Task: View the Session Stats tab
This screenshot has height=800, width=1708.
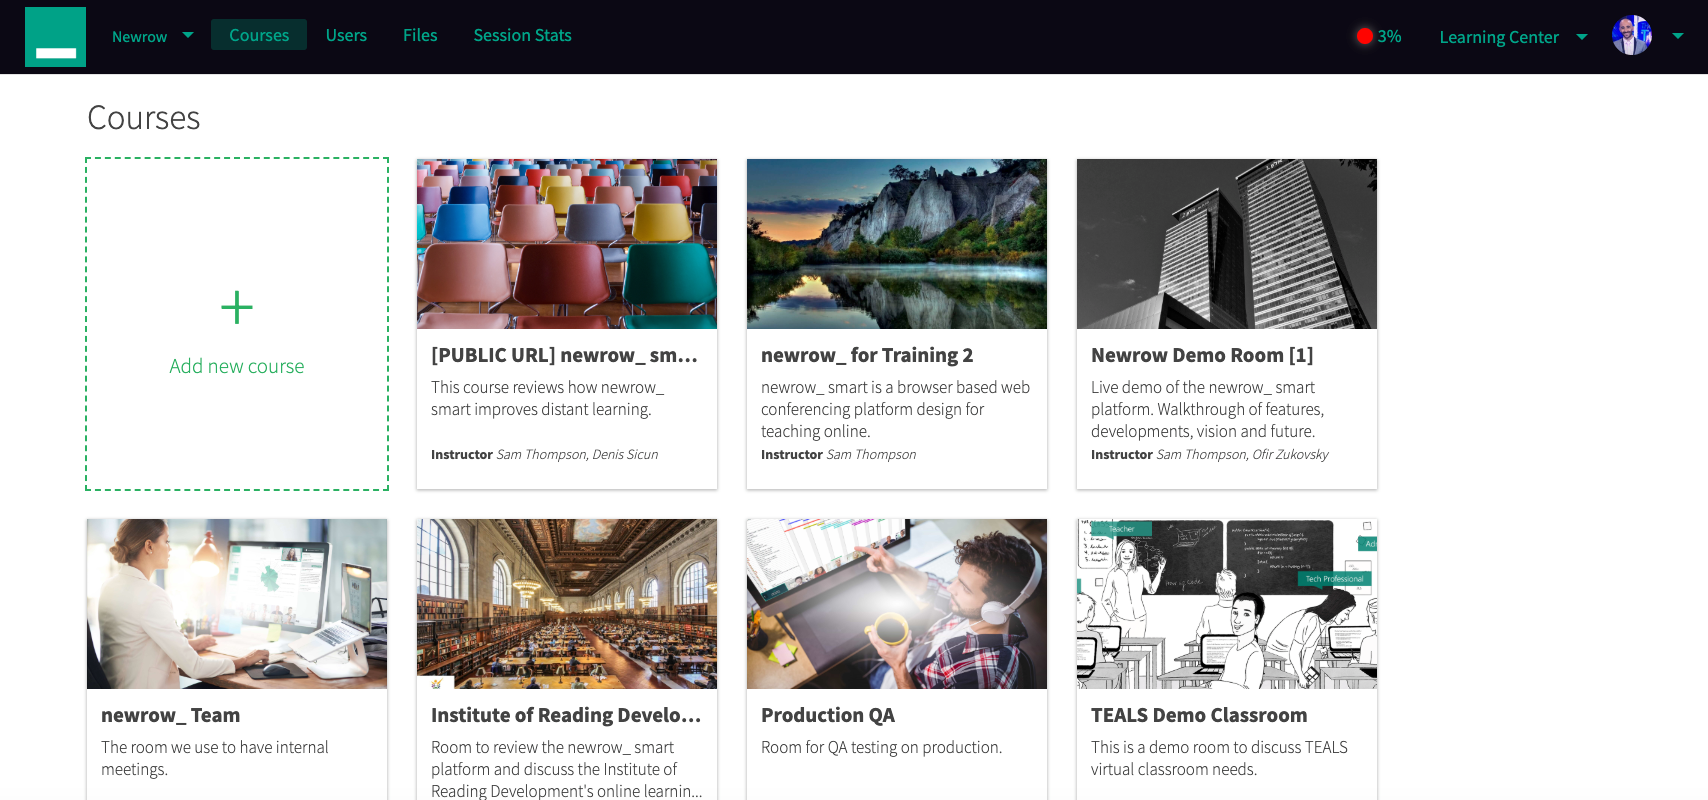Action: click(x=523, y=35)
